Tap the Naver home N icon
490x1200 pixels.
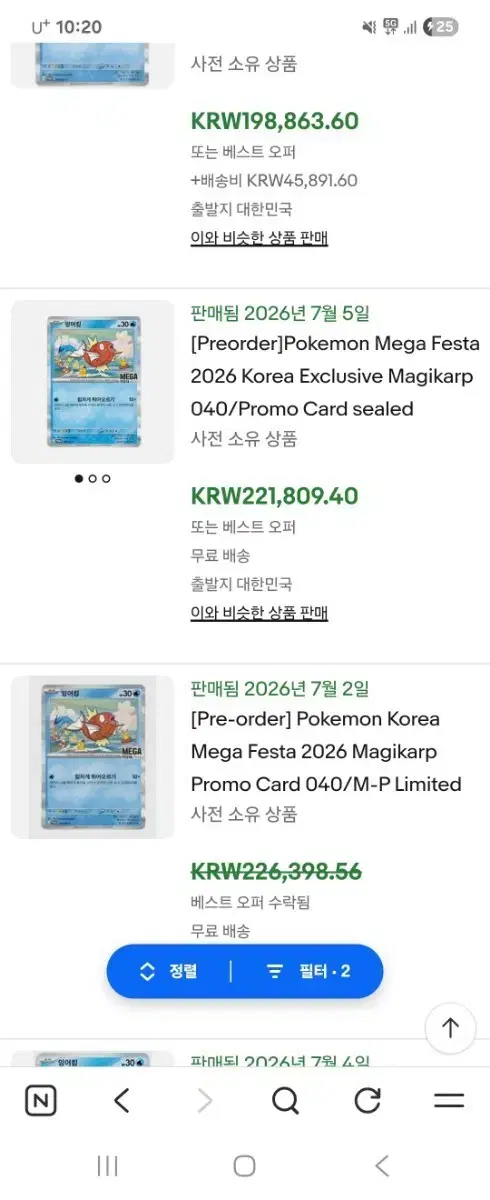[40, 1101]
